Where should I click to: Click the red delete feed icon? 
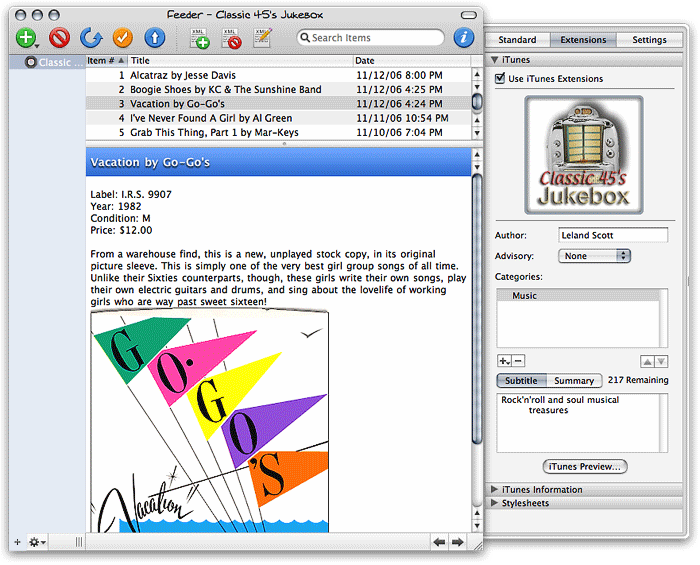coord(59,38)
